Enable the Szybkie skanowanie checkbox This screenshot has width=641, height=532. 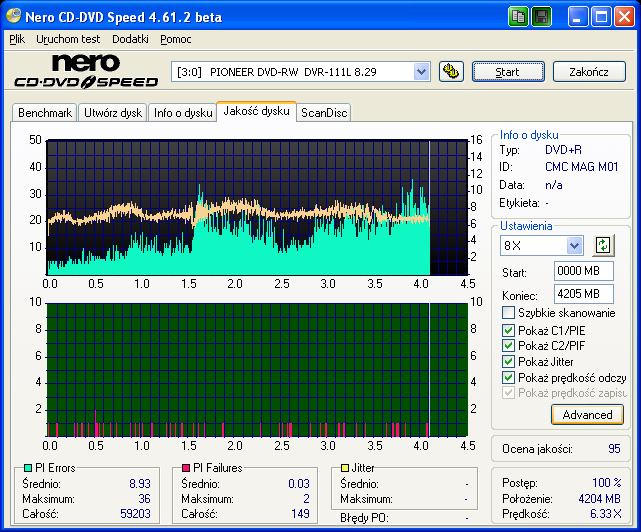click(508, 313)
